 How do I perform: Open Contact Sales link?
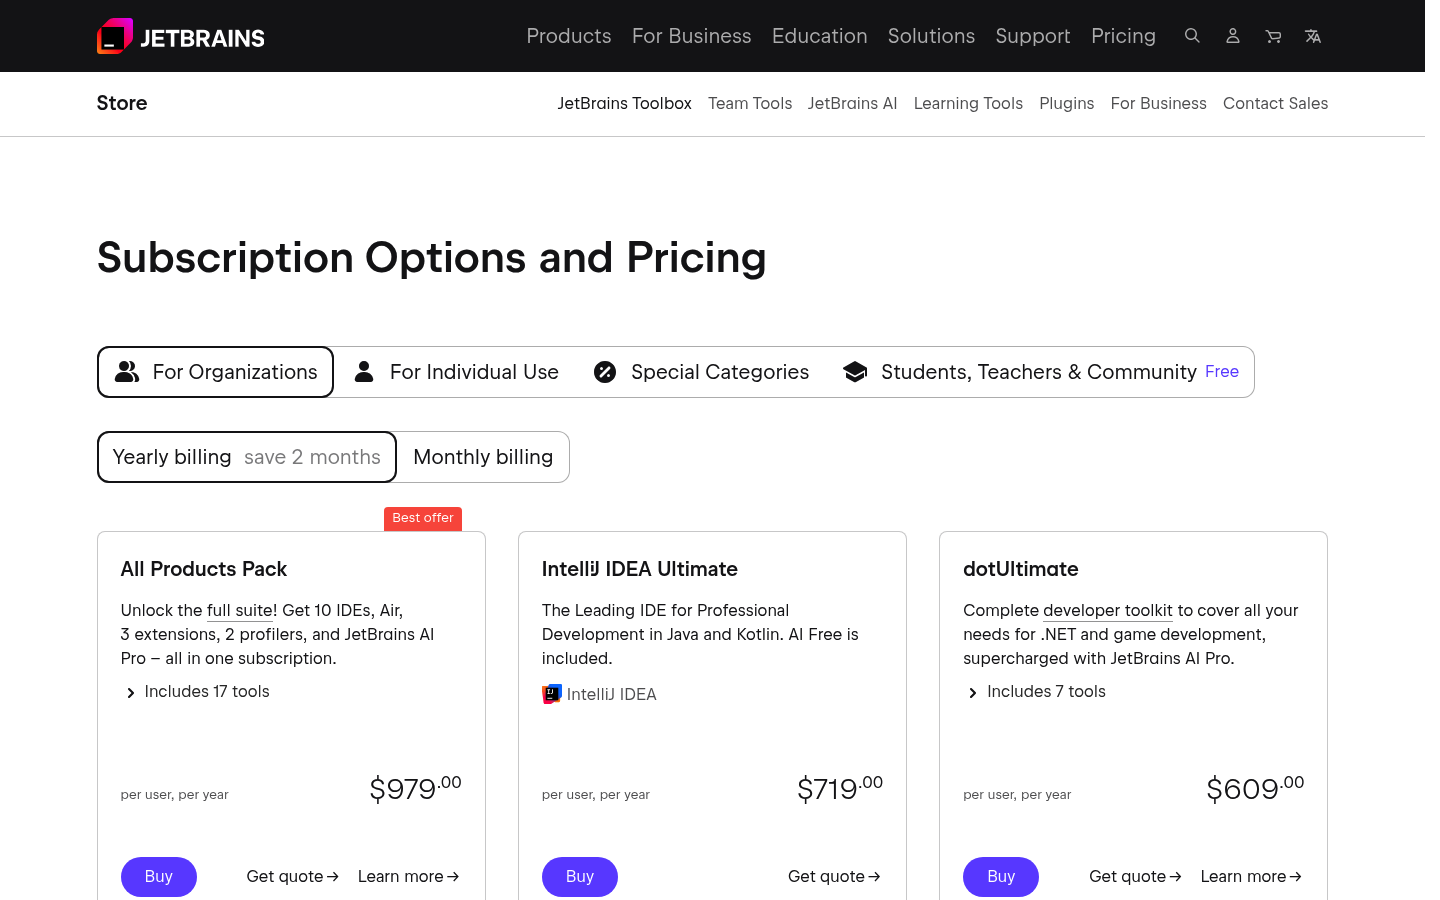click(1276, 103)
